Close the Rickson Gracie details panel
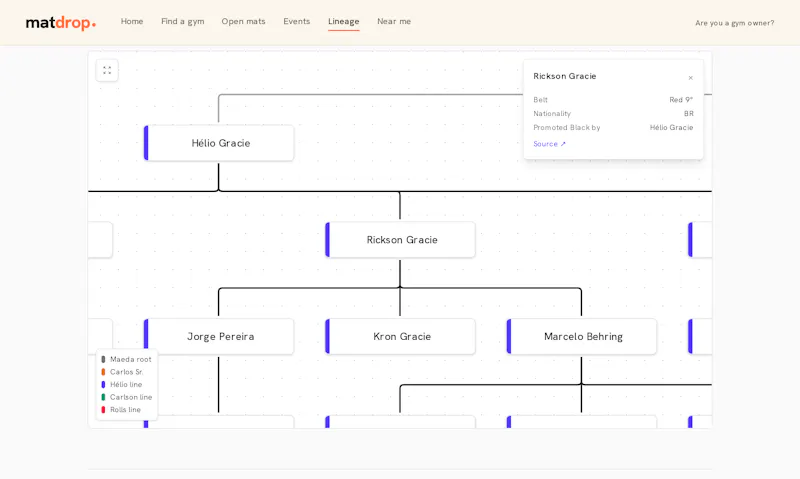The image size is (800, 479). tap(690, 78)
